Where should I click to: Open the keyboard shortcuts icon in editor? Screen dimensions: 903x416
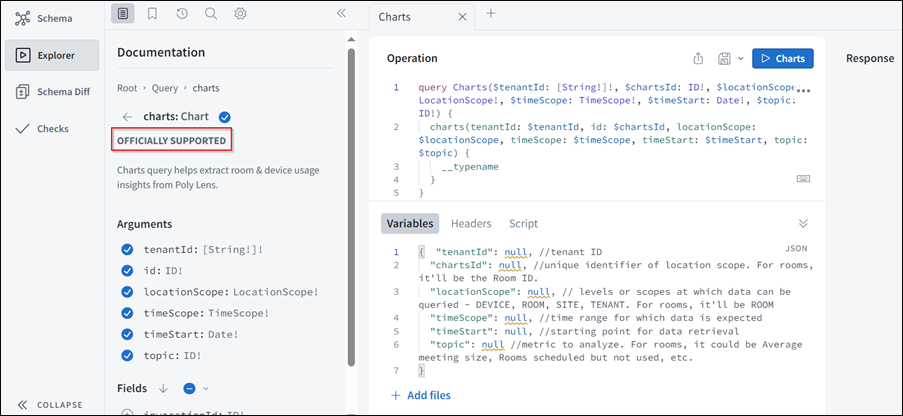pyautogui.click(x=803, y=179)
